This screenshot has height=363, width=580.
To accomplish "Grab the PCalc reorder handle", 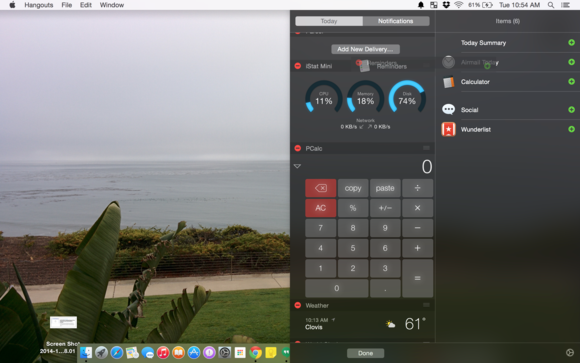I will click(426, 148).
